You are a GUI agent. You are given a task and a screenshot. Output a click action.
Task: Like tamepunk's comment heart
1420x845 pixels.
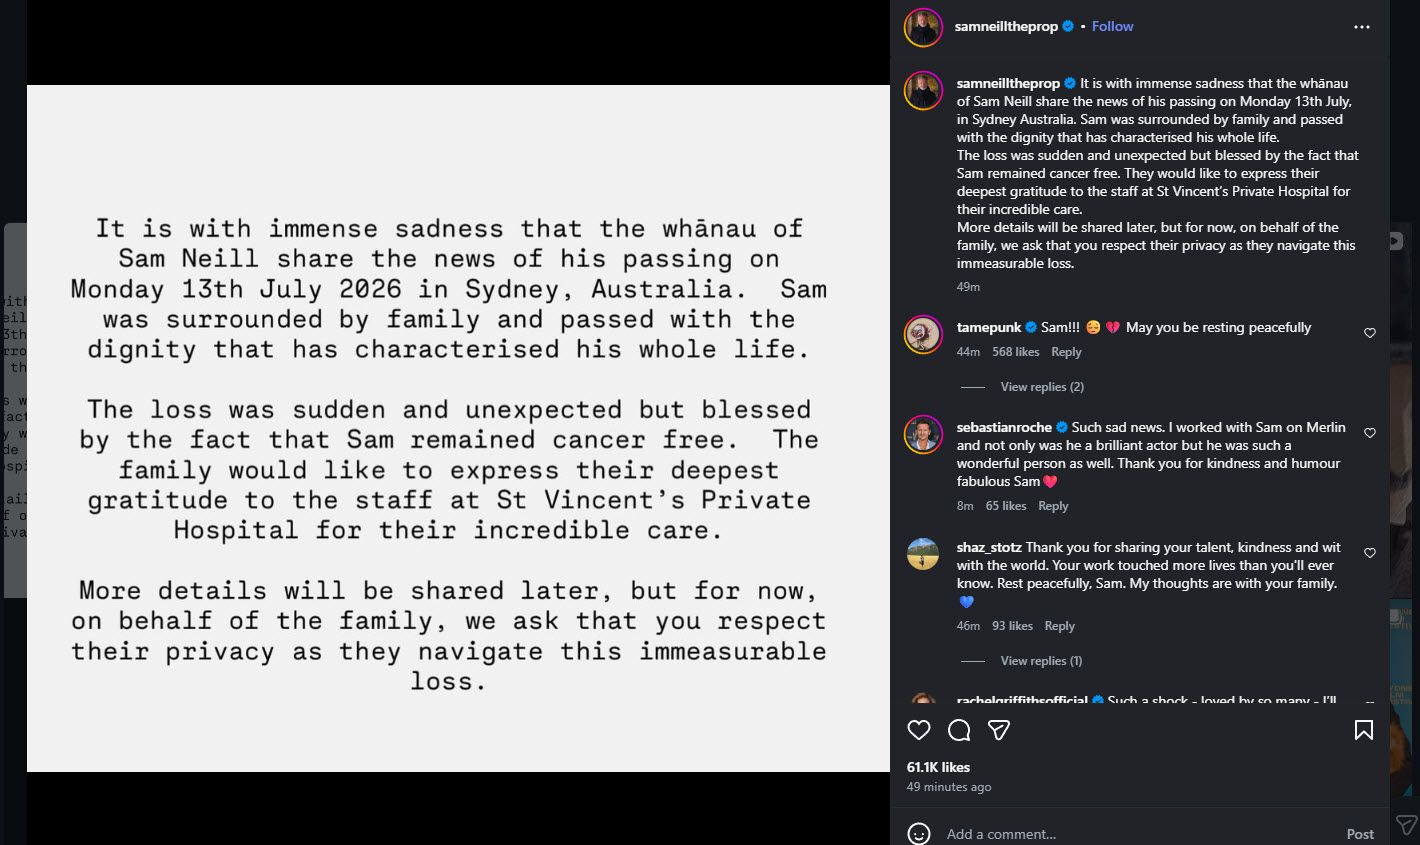tap(1370, 333)
